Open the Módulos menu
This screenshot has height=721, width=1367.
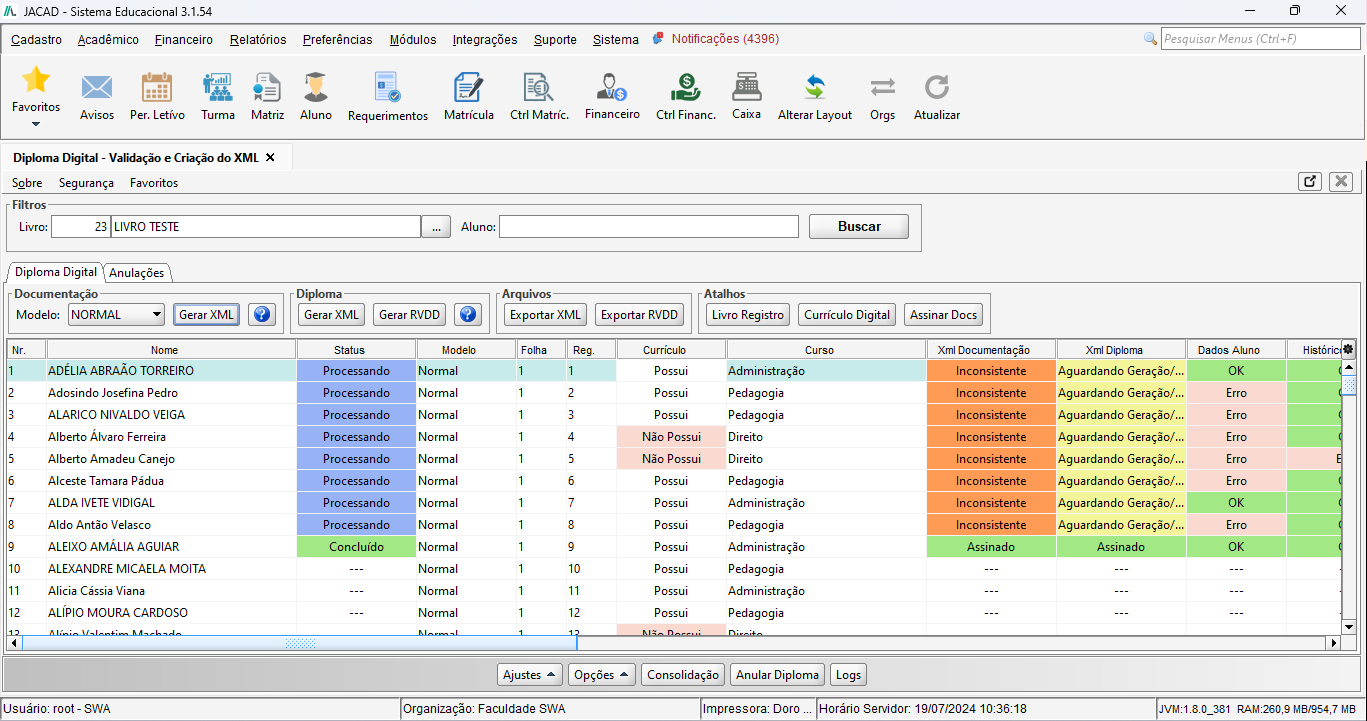click(x=413, y=40)
